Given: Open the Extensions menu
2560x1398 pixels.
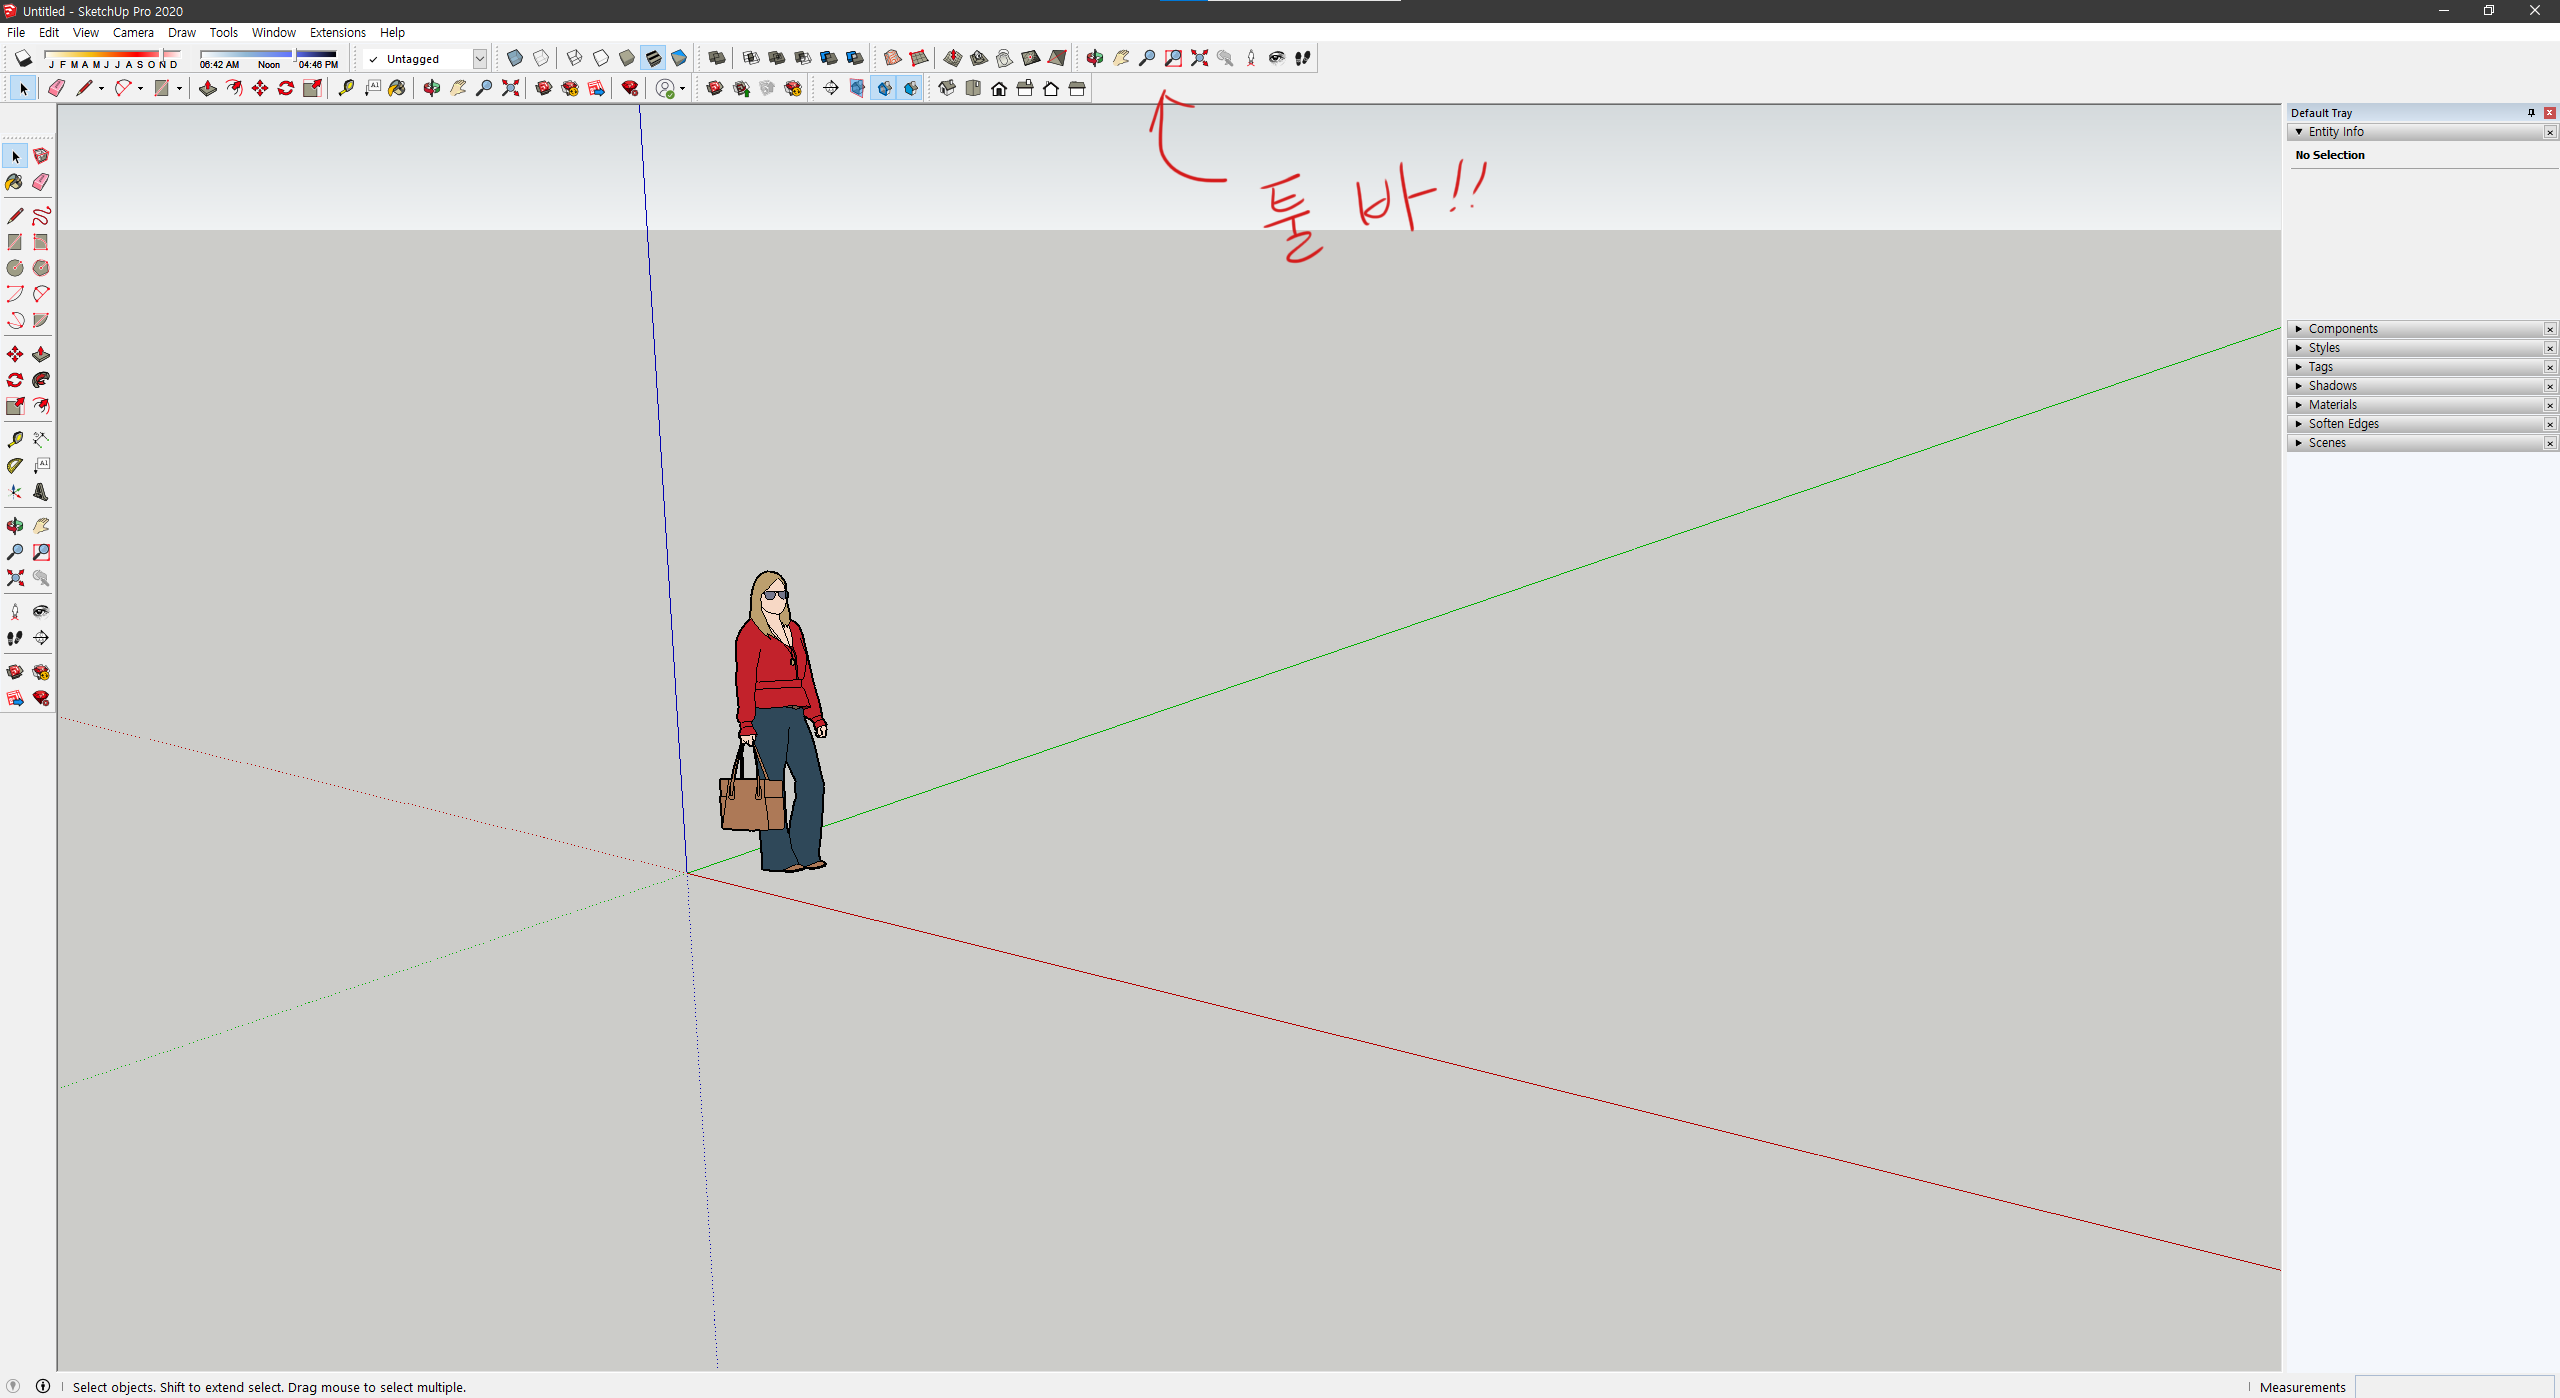Looking at the screenshot, I should point(337,32).
